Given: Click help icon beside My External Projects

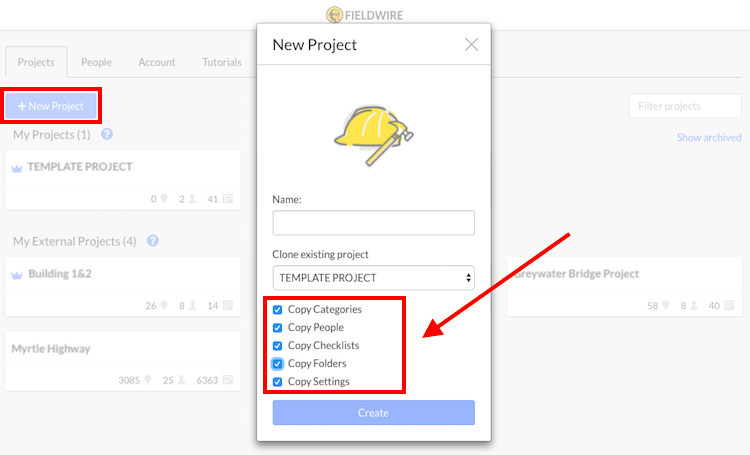Looking at the screenshot, I should pyautogui.click(x=153, y=241).
